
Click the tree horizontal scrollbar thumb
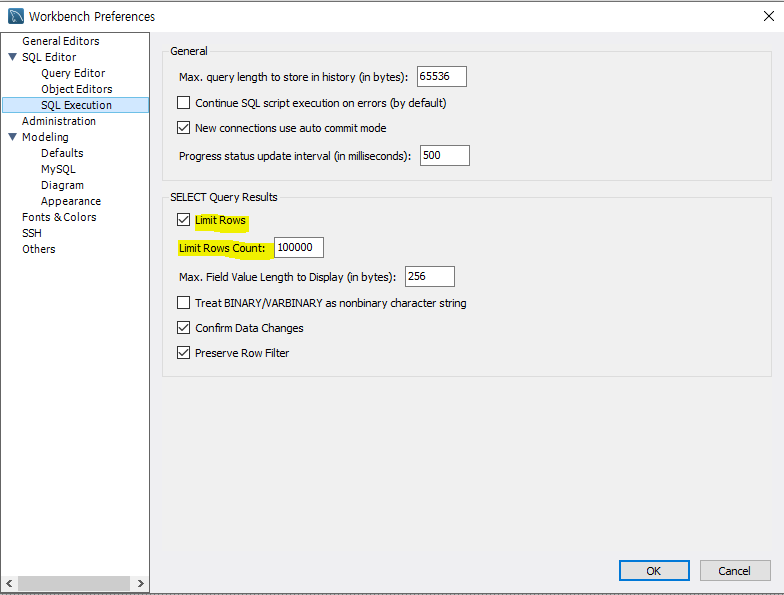(x=74, y=583)
